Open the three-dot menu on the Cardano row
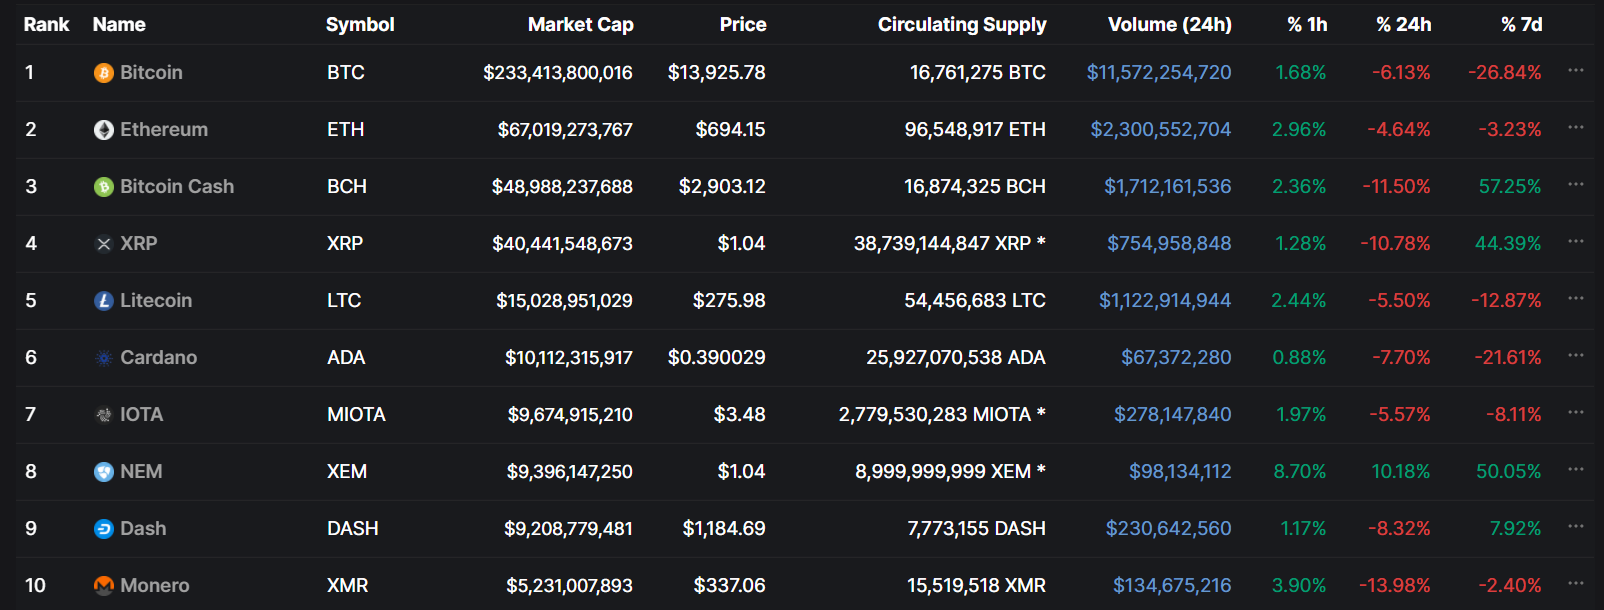This screenshot has width=1604, height=610. click(1576, 355)
